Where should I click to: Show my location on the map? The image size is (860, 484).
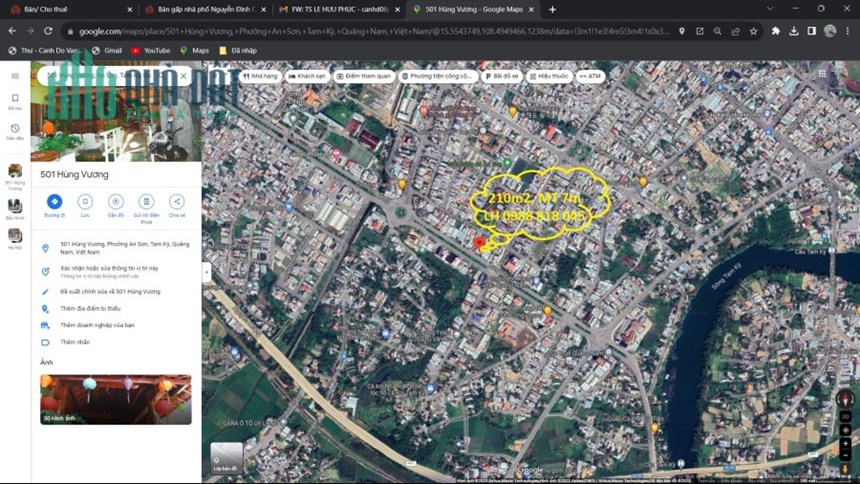tap(845, 430)
